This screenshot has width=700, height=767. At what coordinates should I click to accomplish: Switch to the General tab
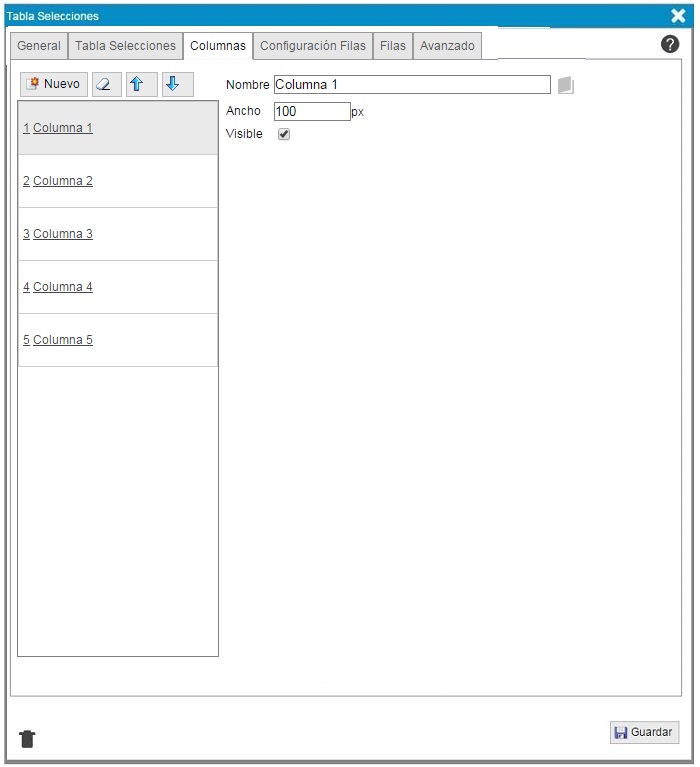click(39, 46)
